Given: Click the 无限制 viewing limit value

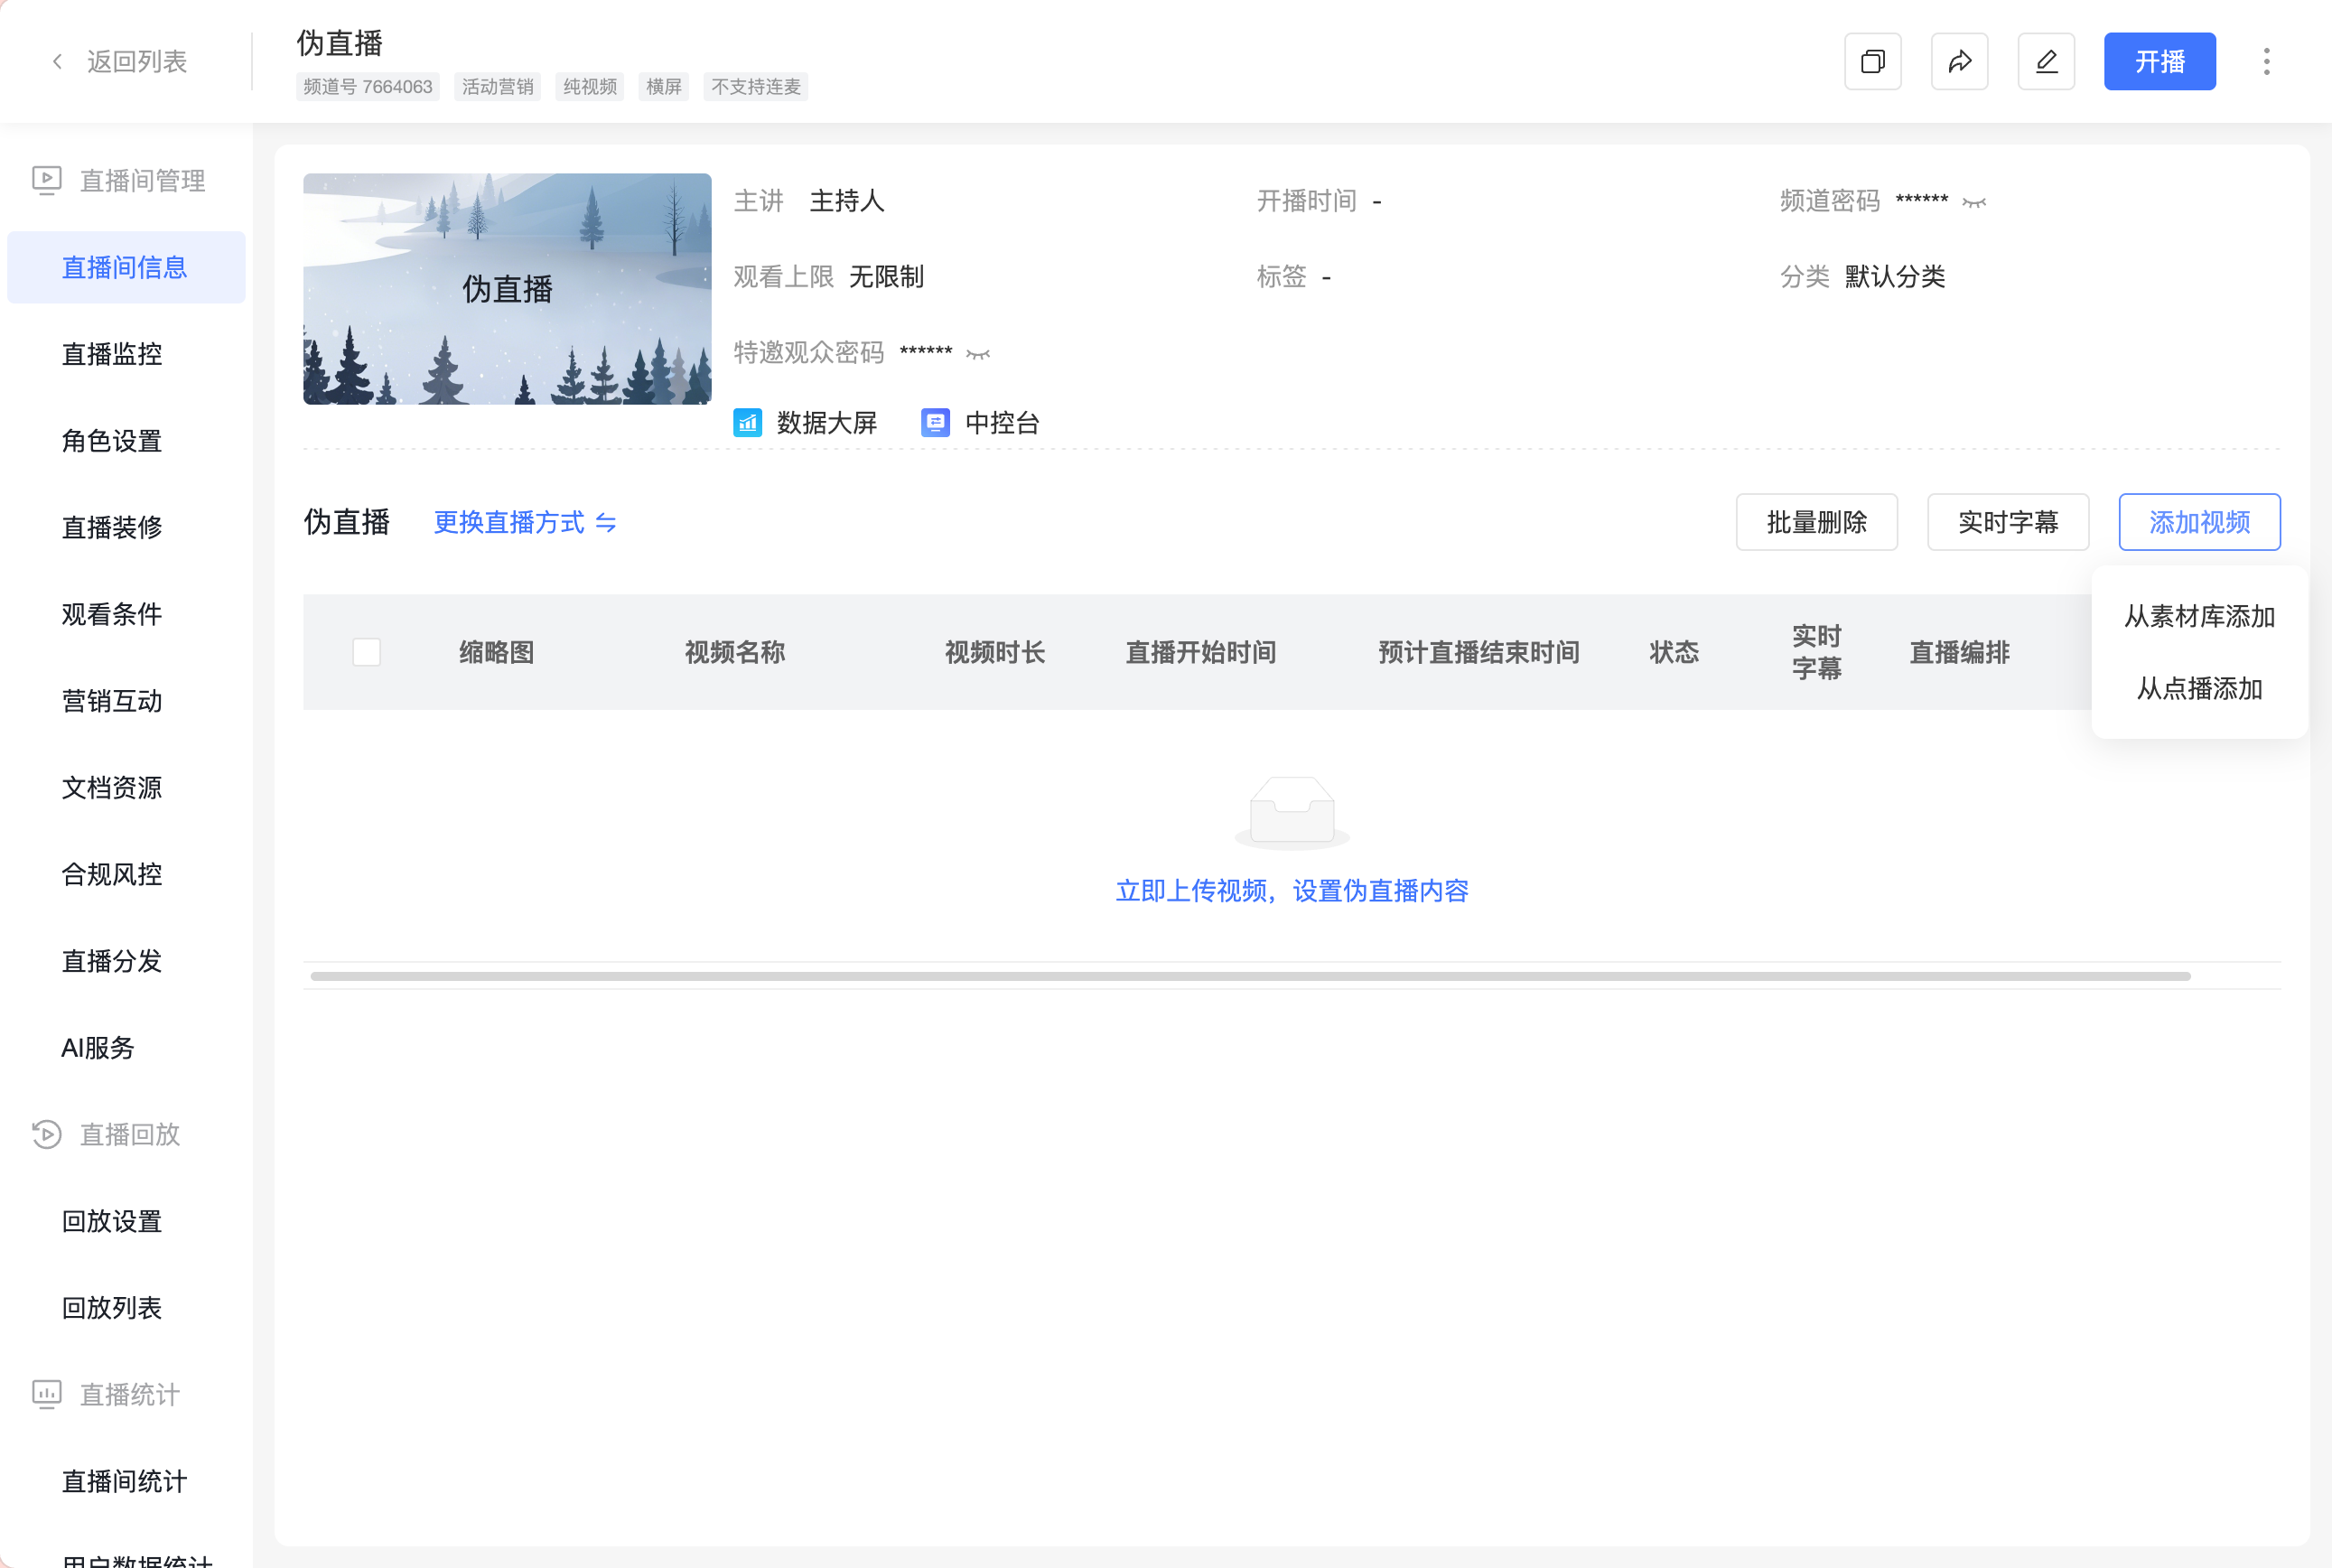Looking at the screenshot, I should pyautogui.click(x=886, y=277).
